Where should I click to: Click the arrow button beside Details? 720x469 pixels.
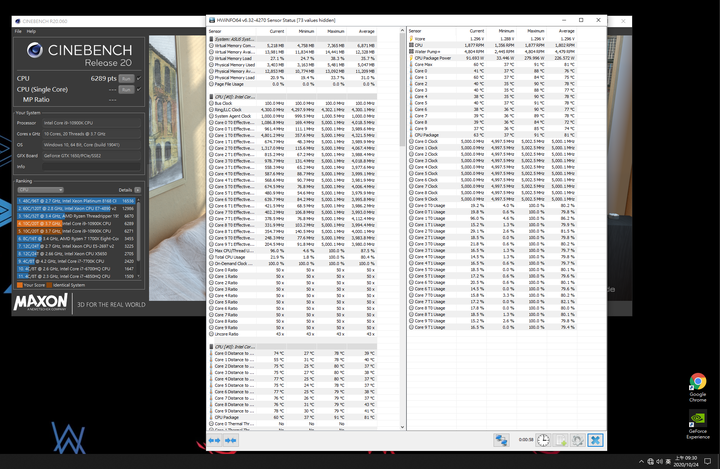137,190
